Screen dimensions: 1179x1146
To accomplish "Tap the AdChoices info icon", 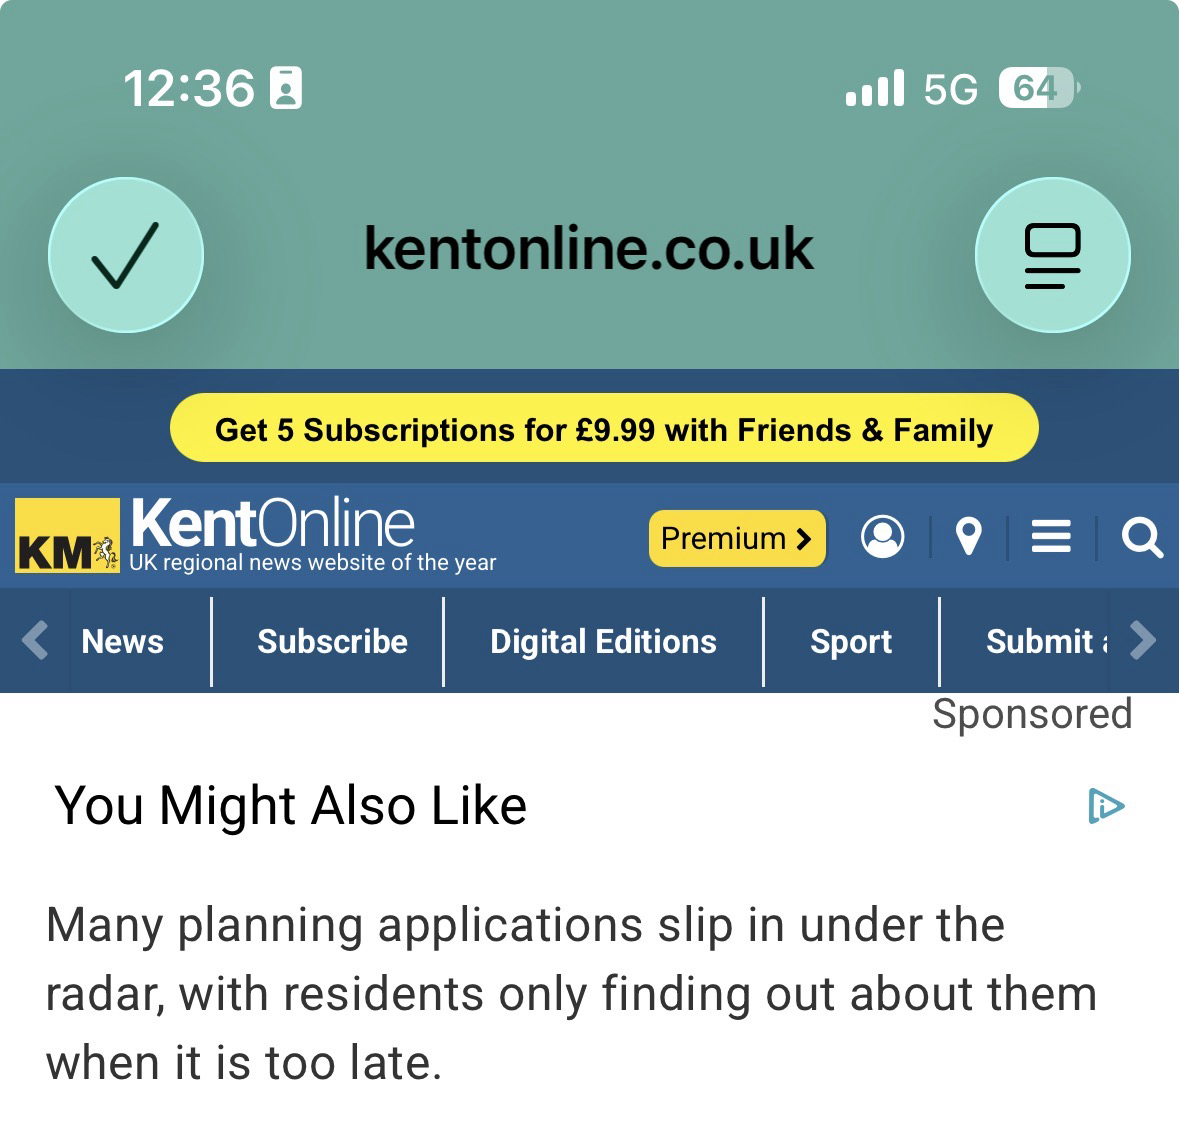I will (1106, 805).
